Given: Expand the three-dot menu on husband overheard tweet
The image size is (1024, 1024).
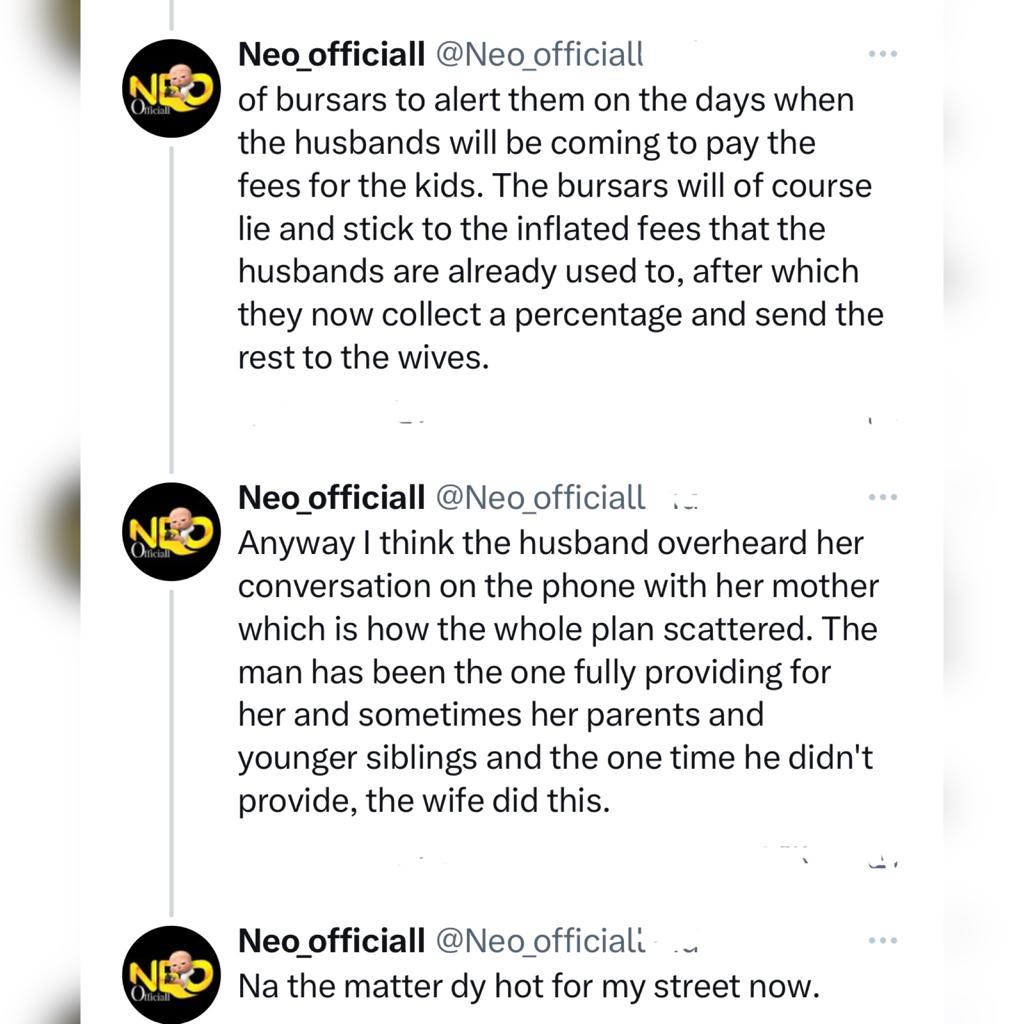Looking at the screenshot, I should pos(882,497).
